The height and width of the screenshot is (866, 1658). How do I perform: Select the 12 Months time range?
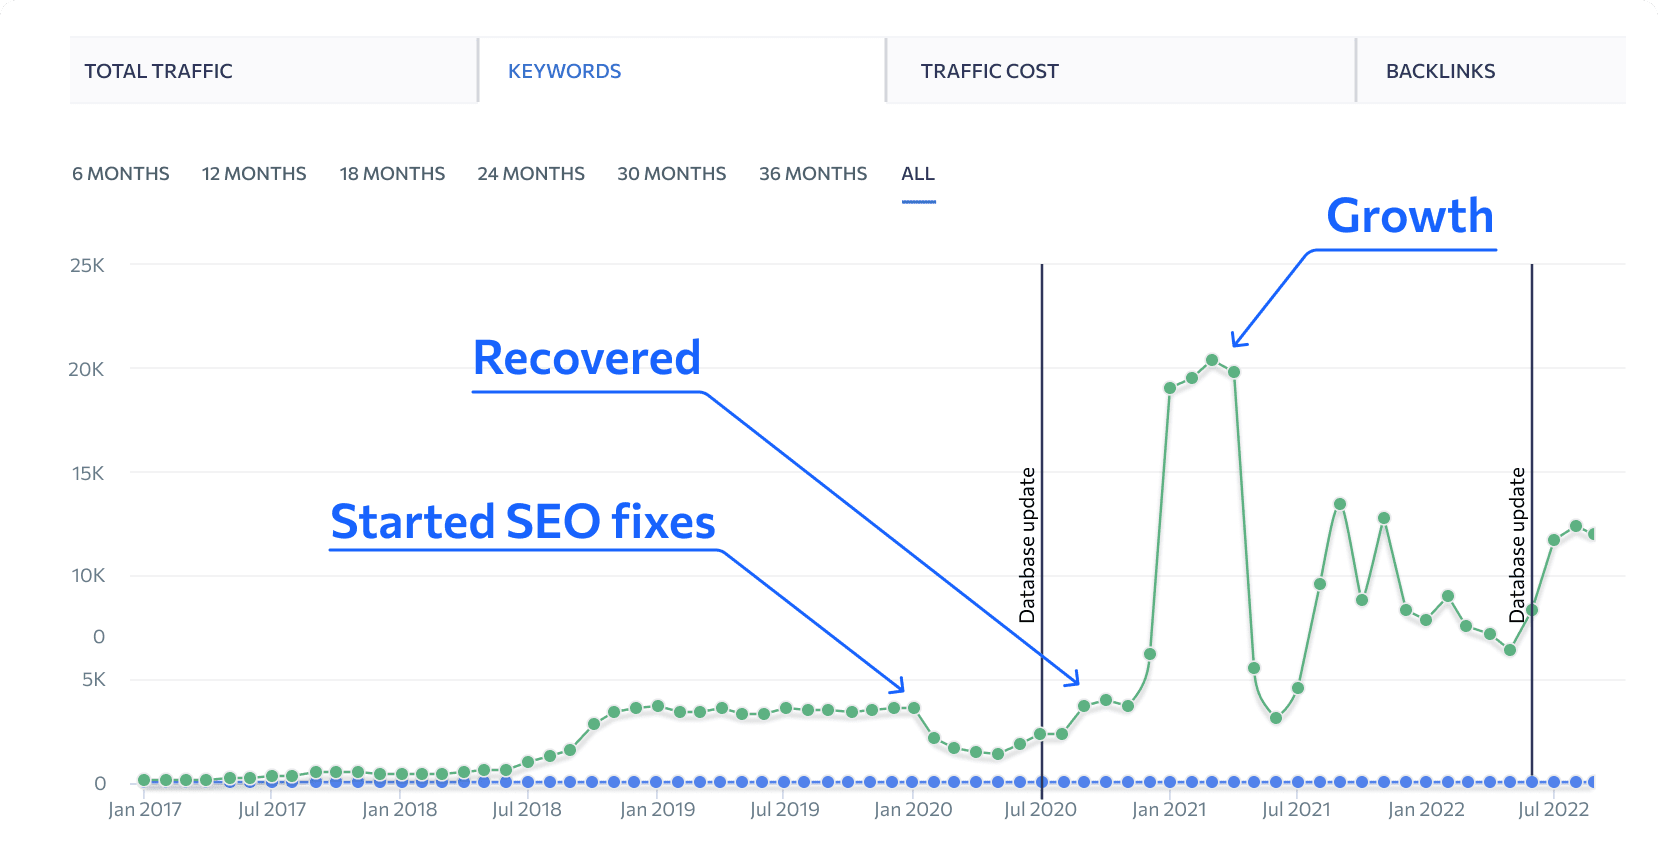click(254, 173)
